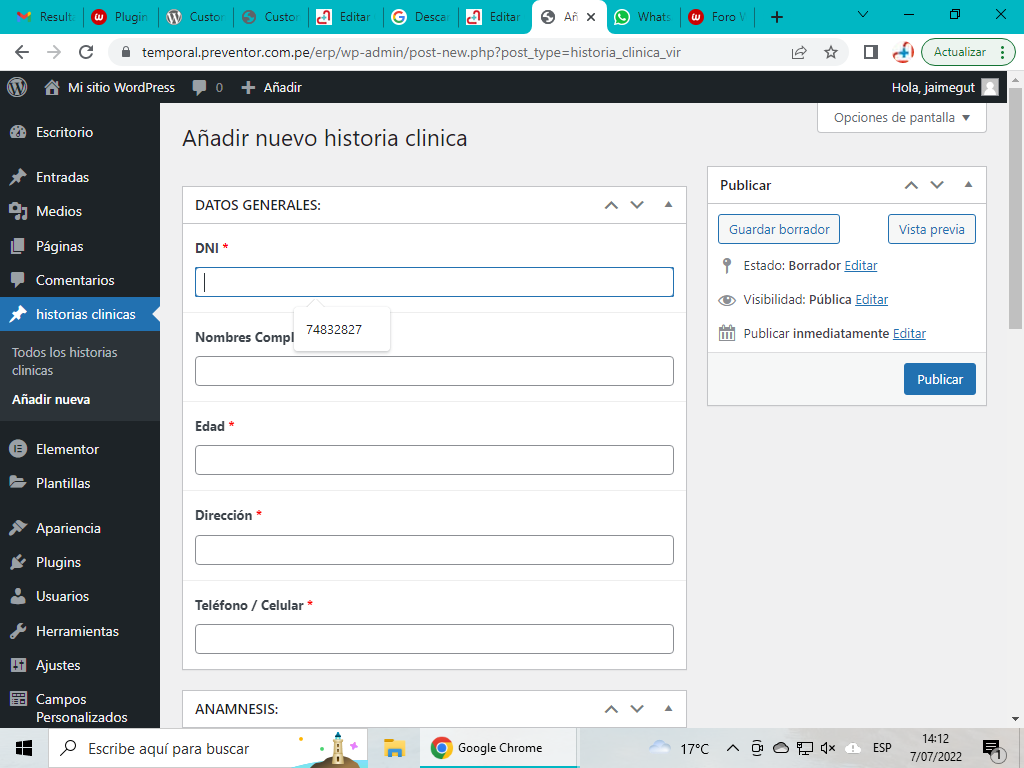
Task: Click Añadir nueva submenu link
Action: pos(51,400)
